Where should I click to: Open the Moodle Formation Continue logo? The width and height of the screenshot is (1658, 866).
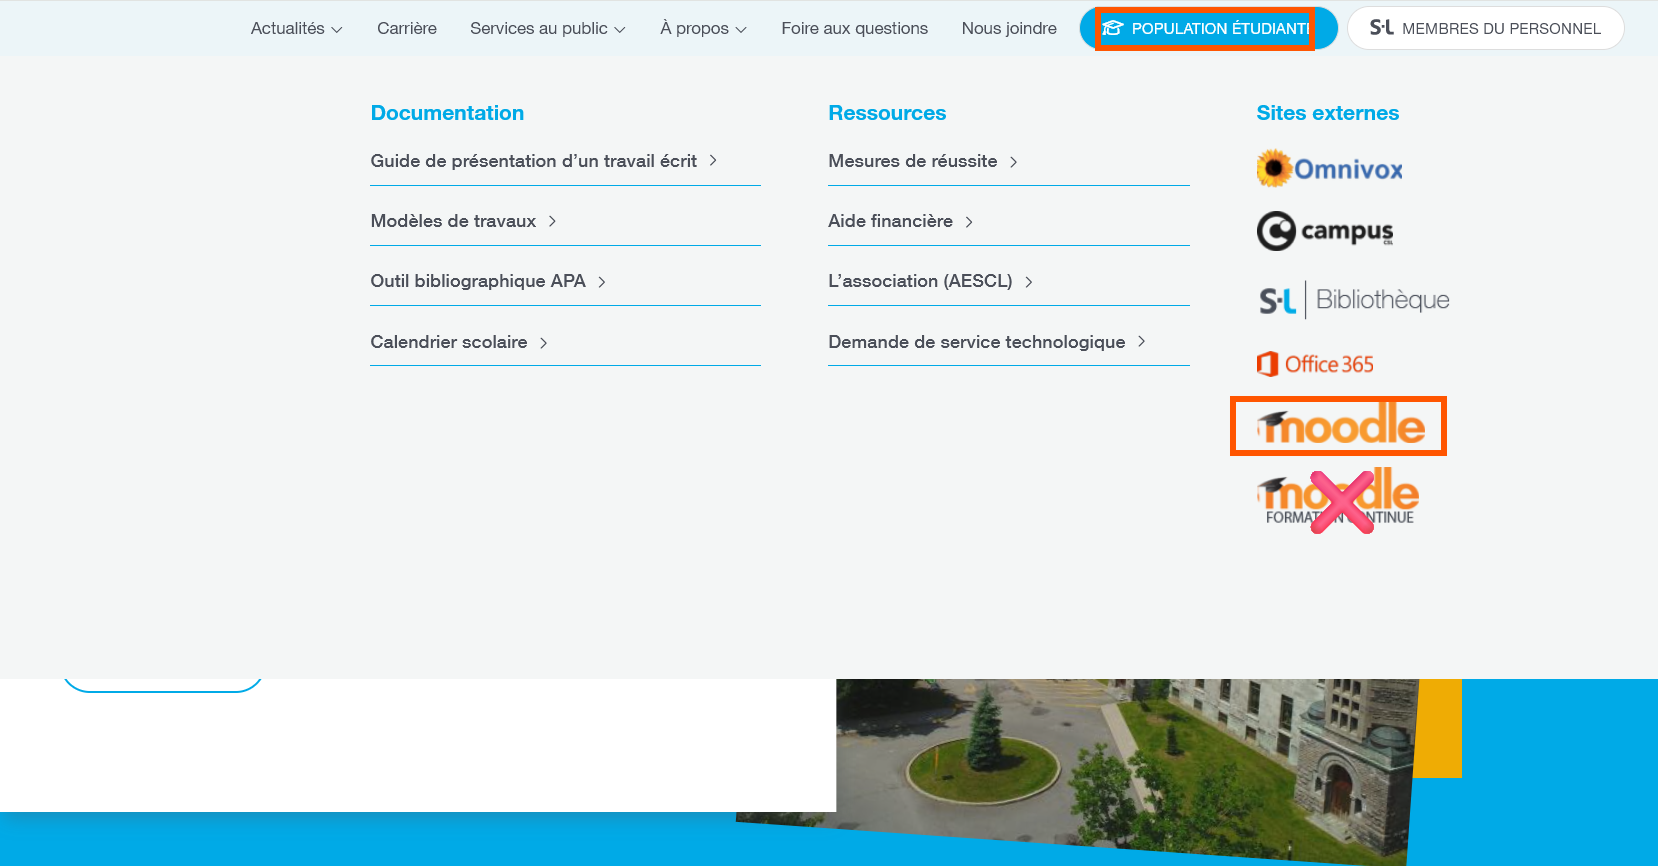[1338, 499]
